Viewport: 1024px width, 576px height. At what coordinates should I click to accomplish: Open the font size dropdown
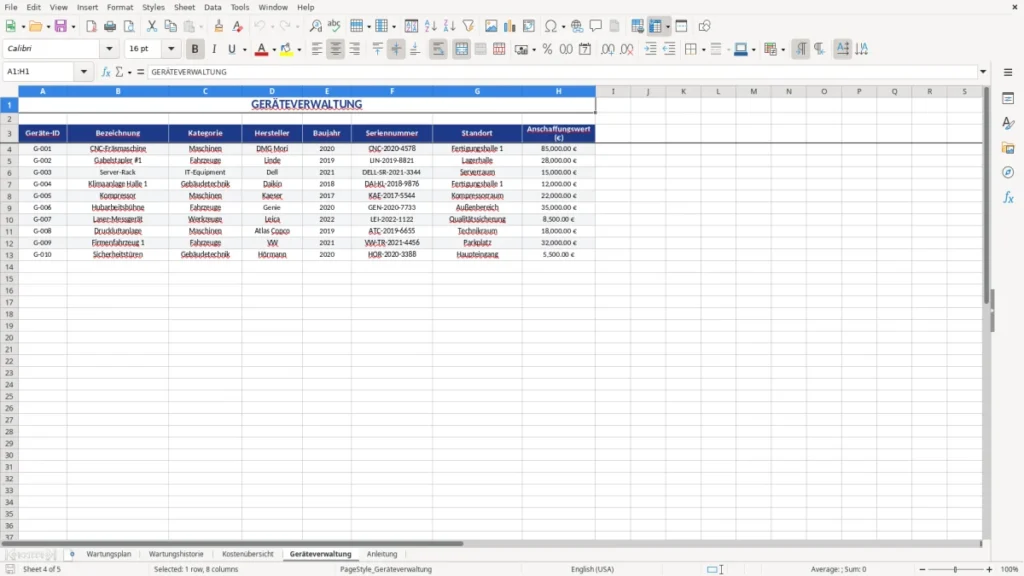171,48
